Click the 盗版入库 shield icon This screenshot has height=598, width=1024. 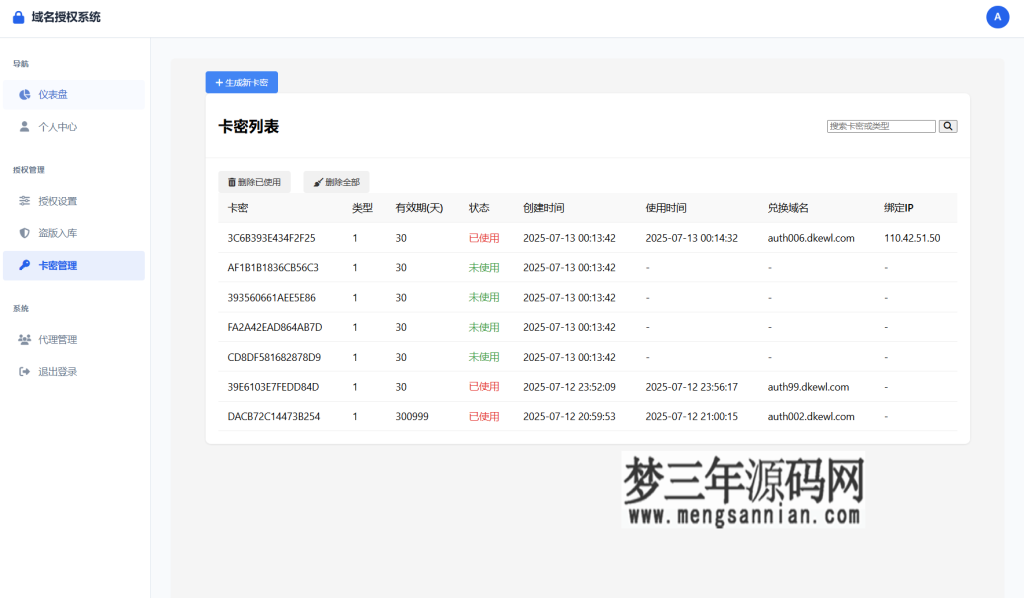tap(24, 232)
